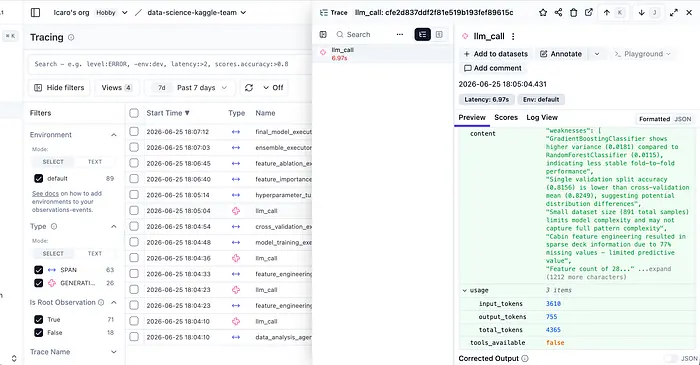Uncheck True in Is Root Observation

[38, 319]
